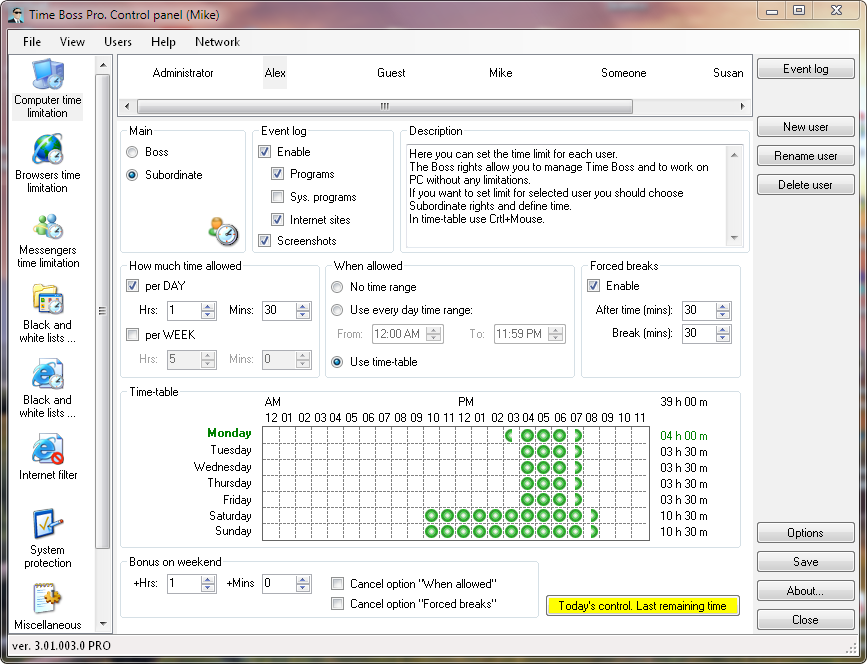Select the Guest user

point(391,73)
